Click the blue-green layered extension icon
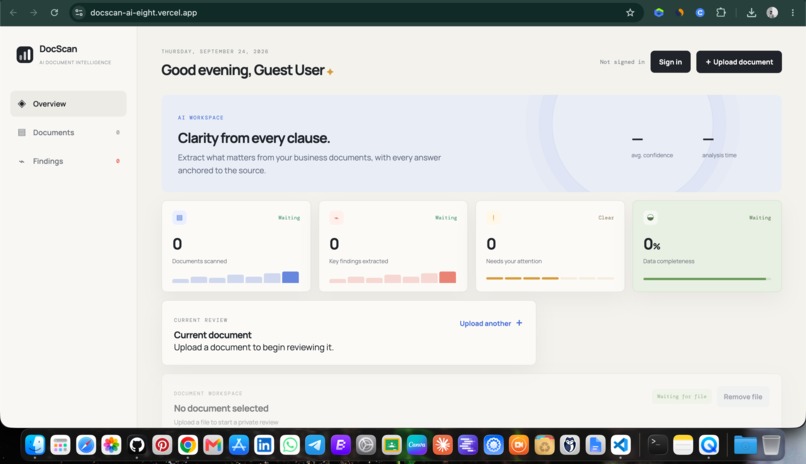Image resolution: width=806 pixels, height=464 pixels. [658, 12]
